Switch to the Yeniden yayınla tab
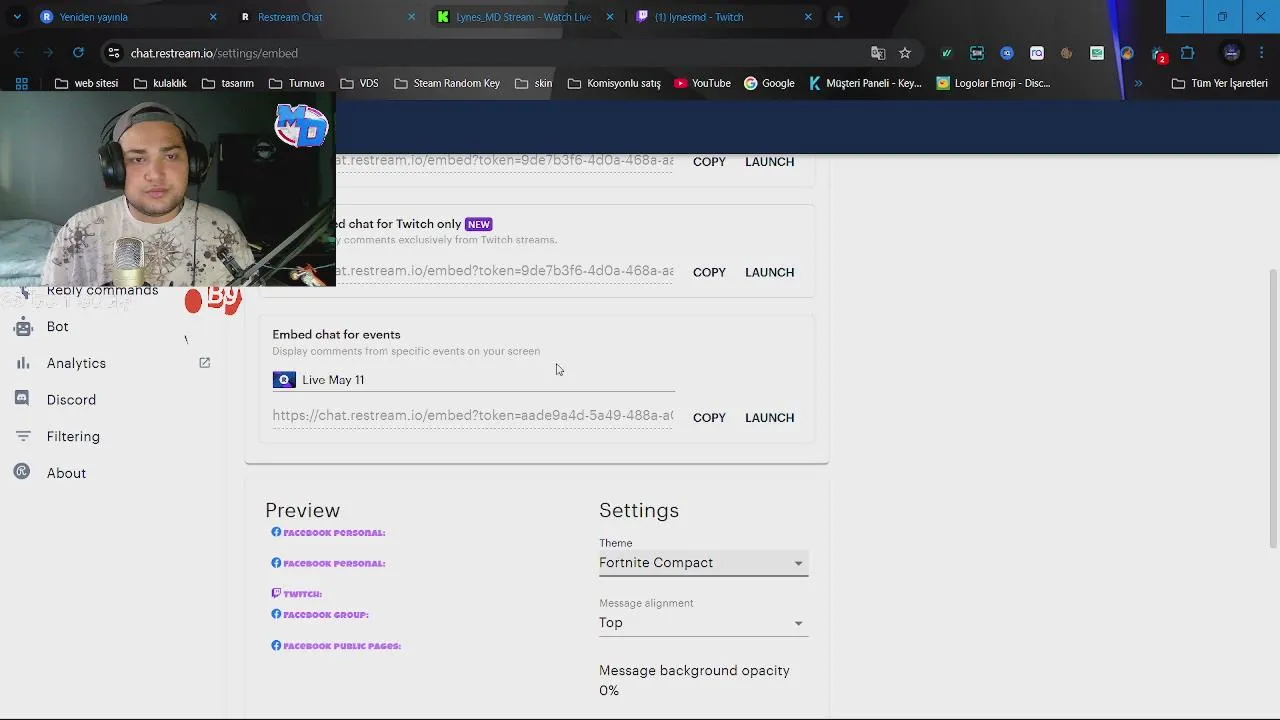Viewport: 1280px width, 720px height. tap(128, 17)
